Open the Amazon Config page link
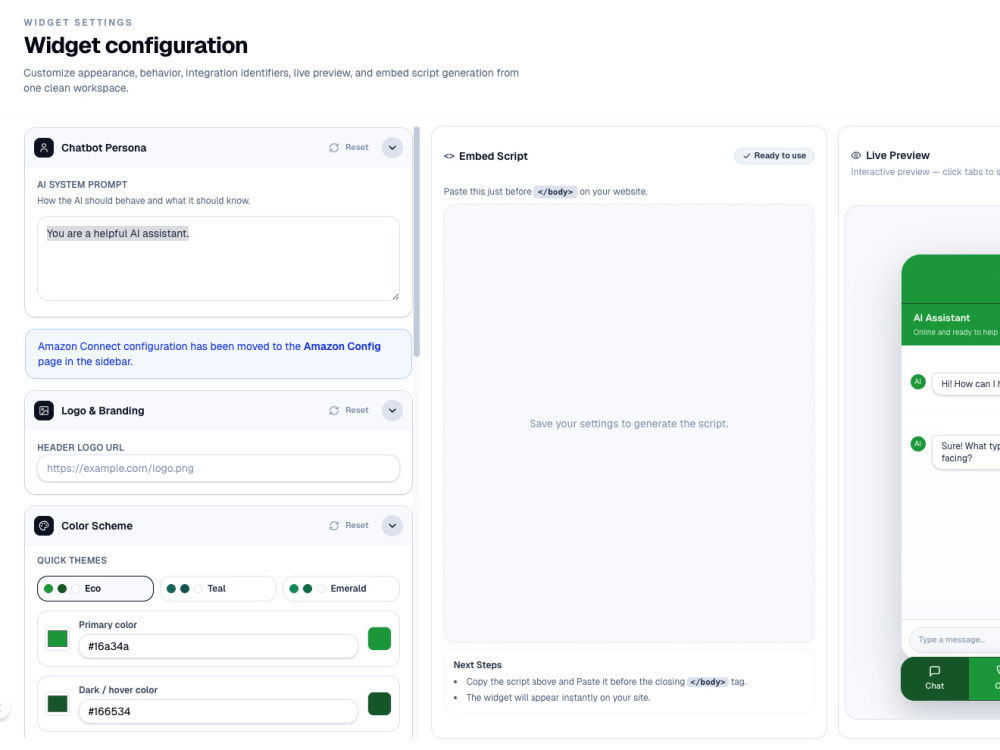The height and width of the screenshot is (750, 1000). (x=342, y=346)
